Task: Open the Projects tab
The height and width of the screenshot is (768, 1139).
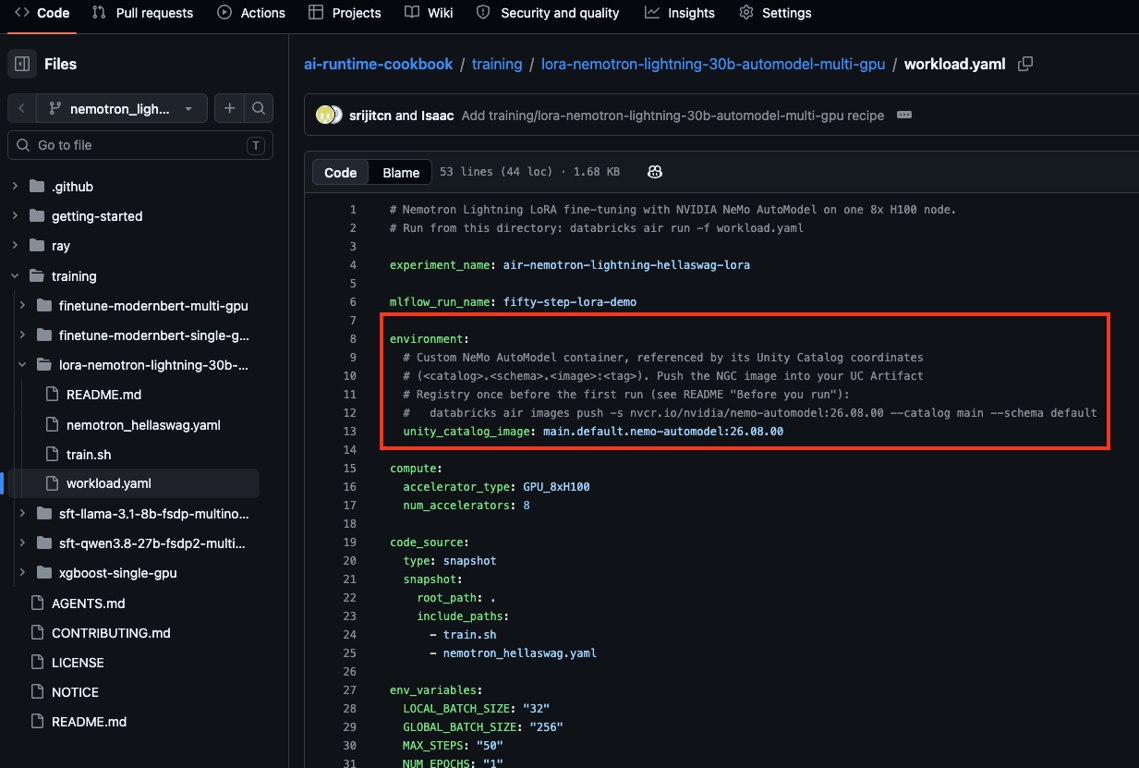Action: [x=344, y=13]
